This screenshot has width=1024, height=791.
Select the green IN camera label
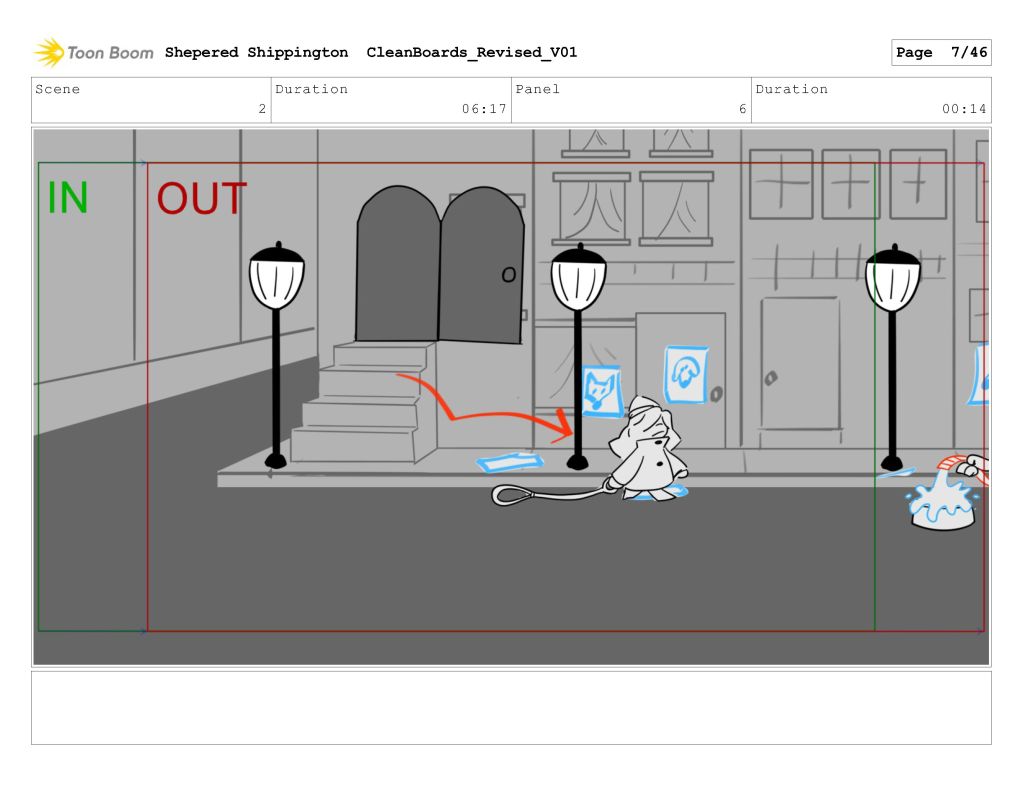pyautogui.click(x=68, y=198)
